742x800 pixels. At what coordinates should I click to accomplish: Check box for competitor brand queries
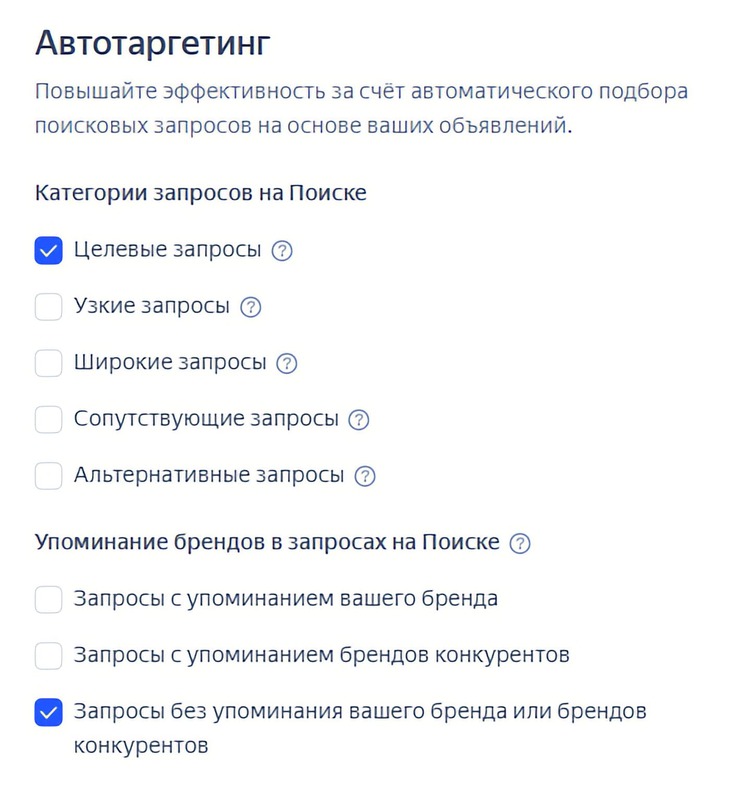coord(49,656)
